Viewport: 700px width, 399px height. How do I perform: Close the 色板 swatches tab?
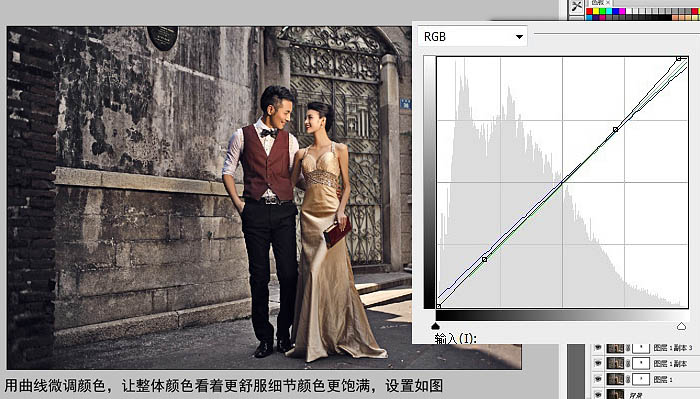[x=608, y=2]
